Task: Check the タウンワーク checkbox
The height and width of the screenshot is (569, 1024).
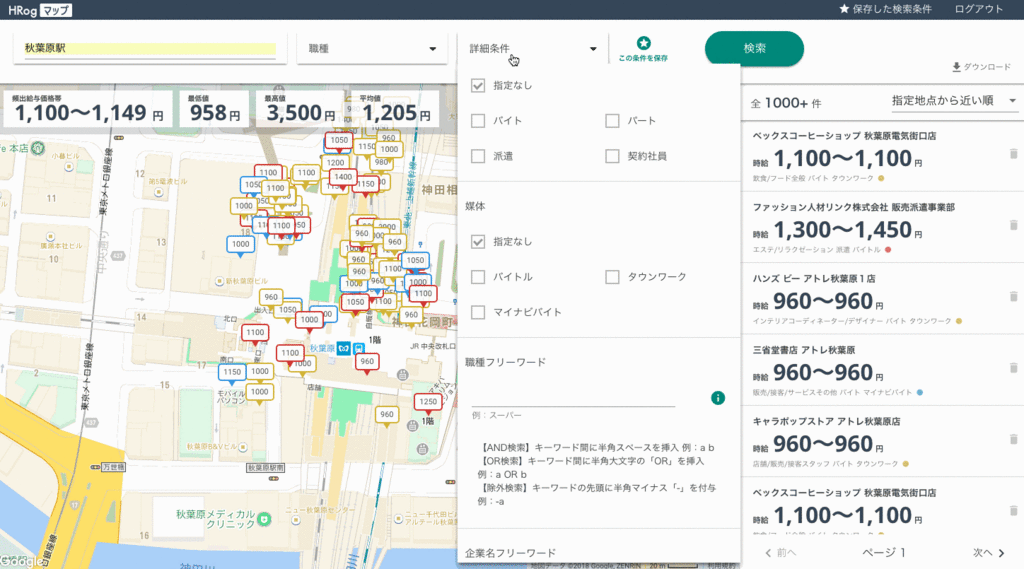Action: [x=612, y=277]
